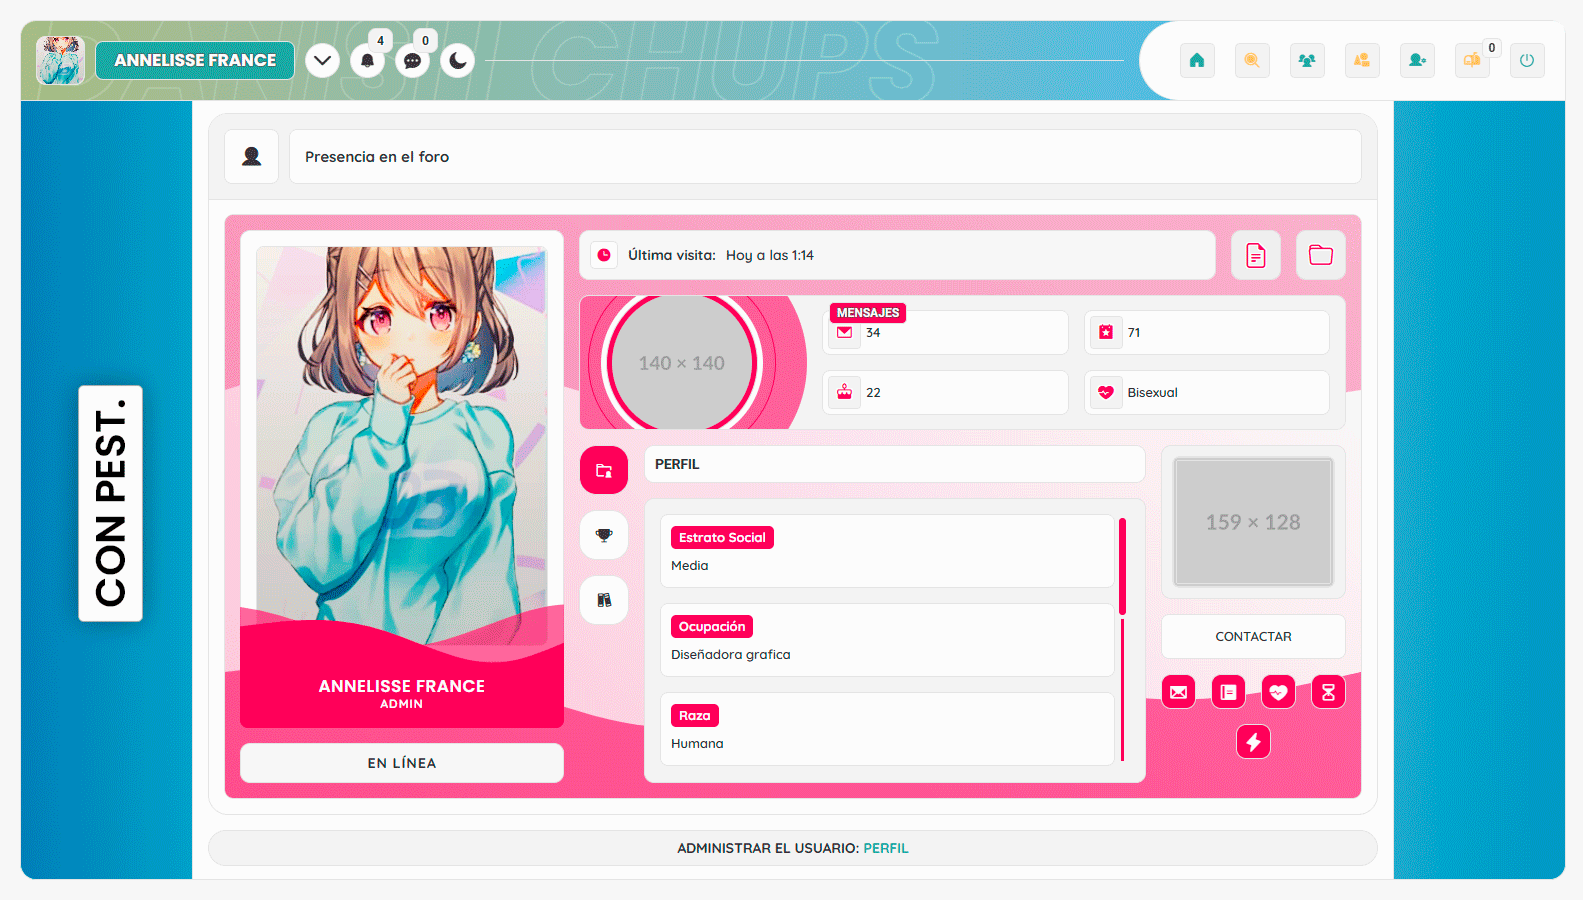This screenshot has width=1583, height=900.
Task: Click the notifications bell icon
Action: (x=367, y=61)
